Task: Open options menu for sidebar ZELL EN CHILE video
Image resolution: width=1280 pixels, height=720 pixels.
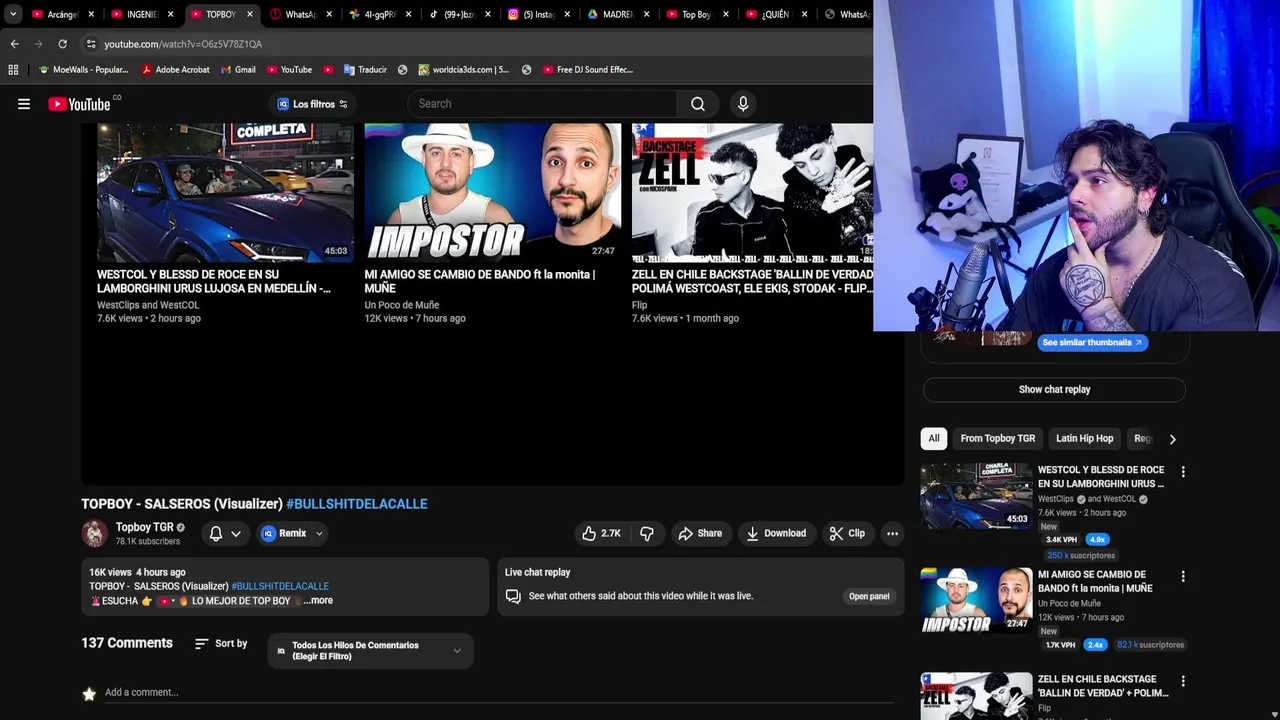Action: click(1183, 682)
